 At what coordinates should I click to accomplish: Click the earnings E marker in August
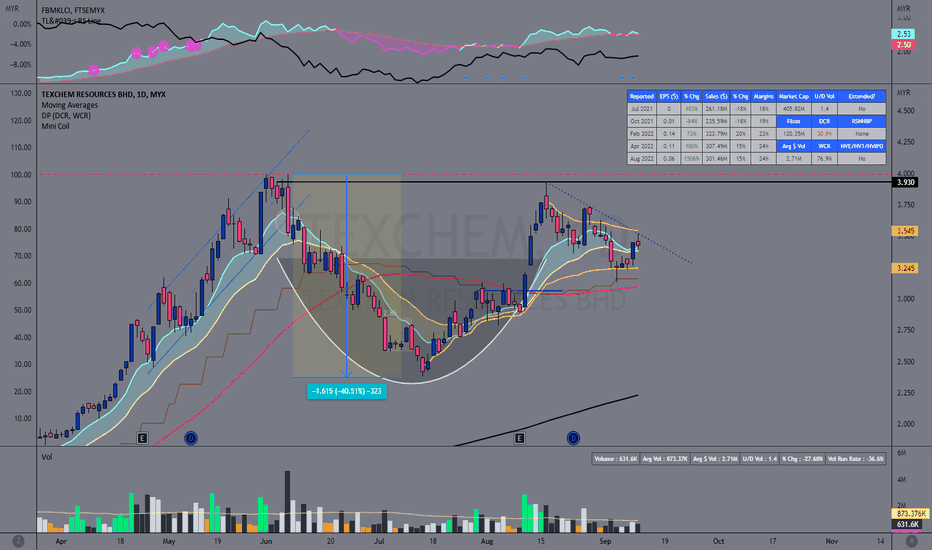pyautogui.click(x=519, y=438)
